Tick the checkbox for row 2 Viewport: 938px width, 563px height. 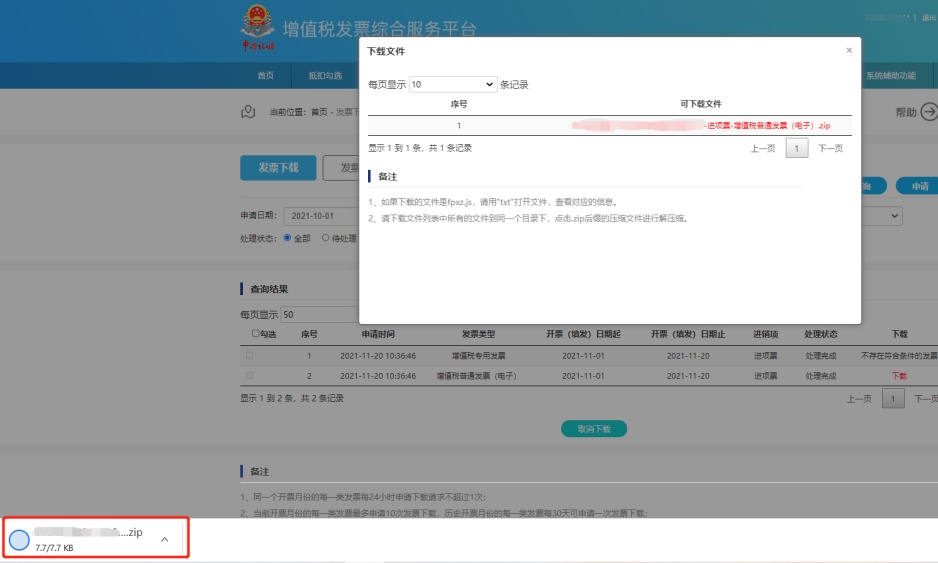coord(250,376)
